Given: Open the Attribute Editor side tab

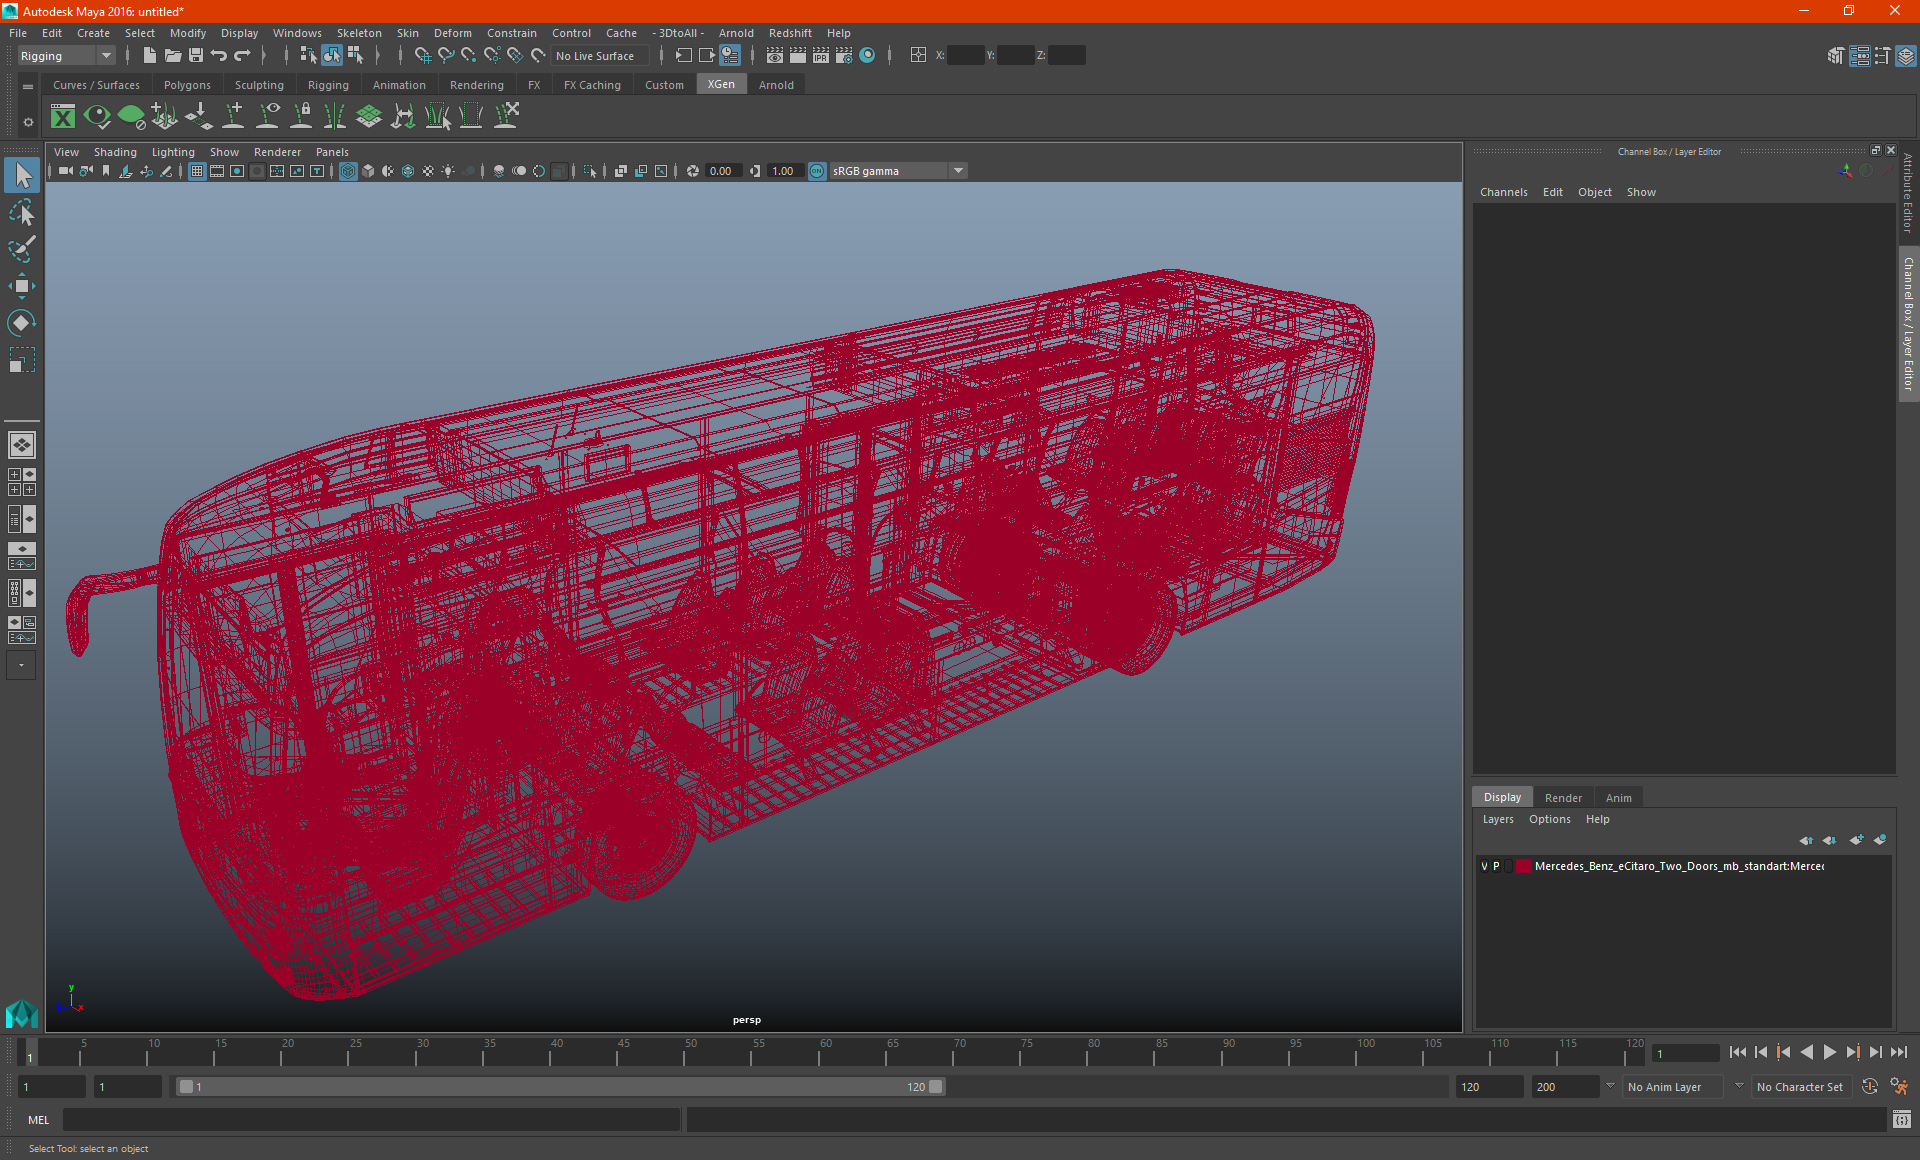Looking at the screenshot, I should pyautogui.click(x=1908, y=193).
